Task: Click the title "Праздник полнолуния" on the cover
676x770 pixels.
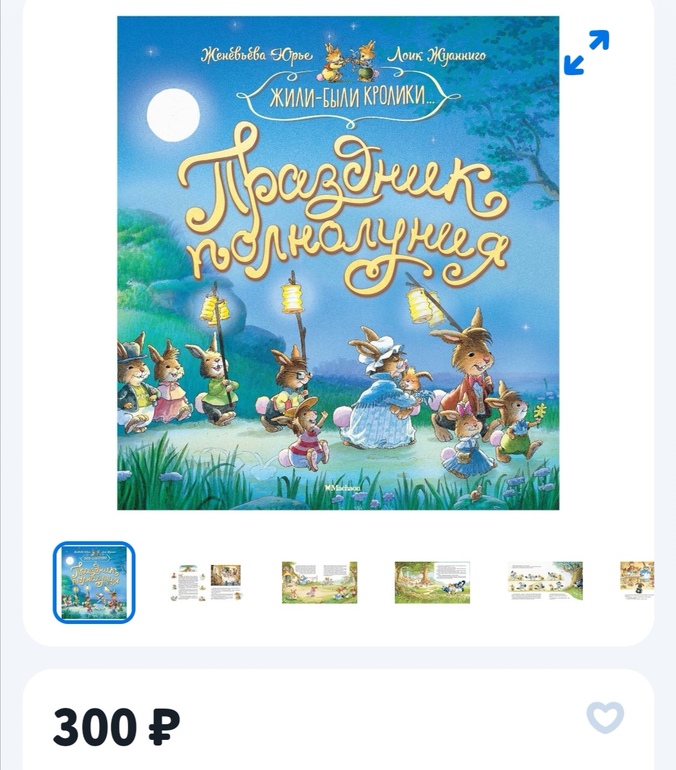Action: [344, 214]
